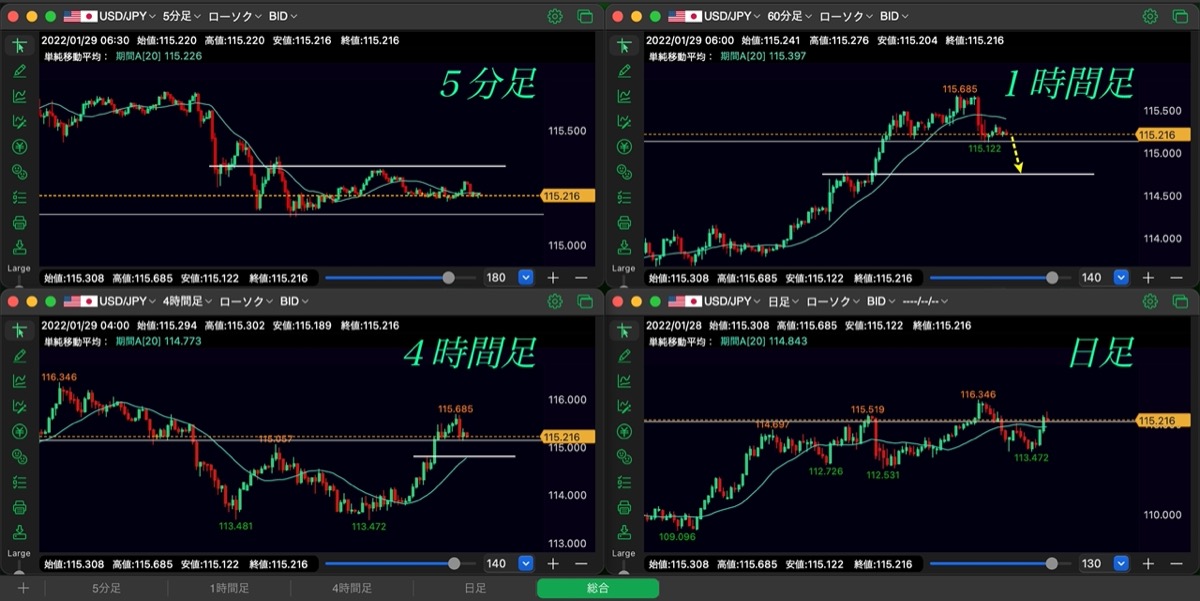Select the cursor tool in the 5分足 chart

(20, 45)
